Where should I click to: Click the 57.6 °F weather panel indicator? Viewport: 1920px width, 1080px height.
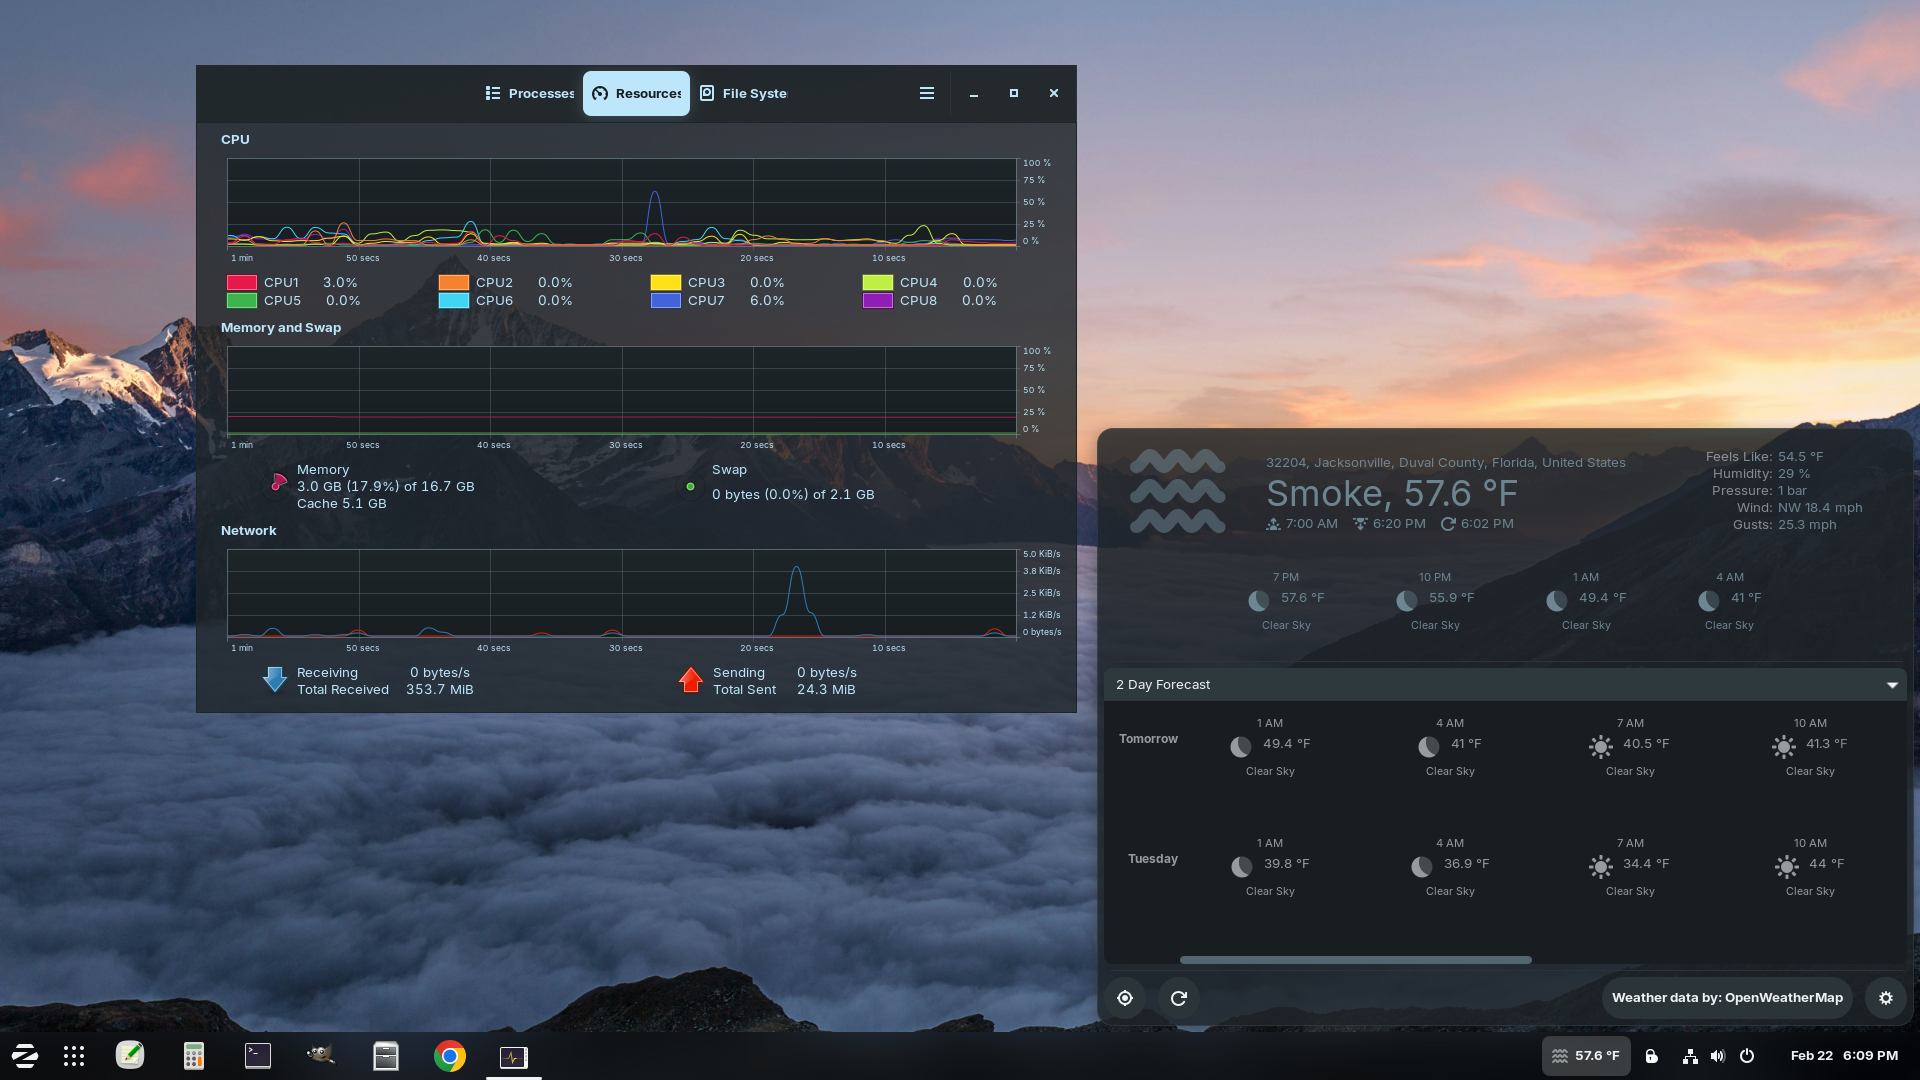point(1586,1056)
